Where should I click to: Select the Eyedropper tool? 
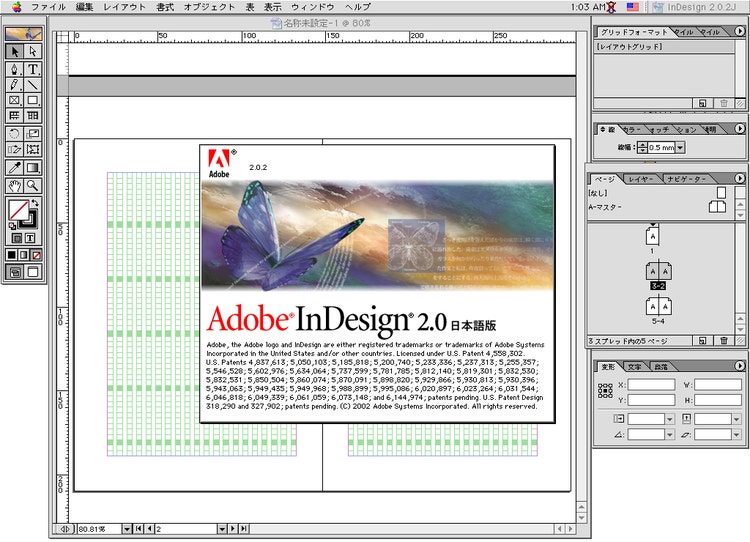(x=14, y=167)
